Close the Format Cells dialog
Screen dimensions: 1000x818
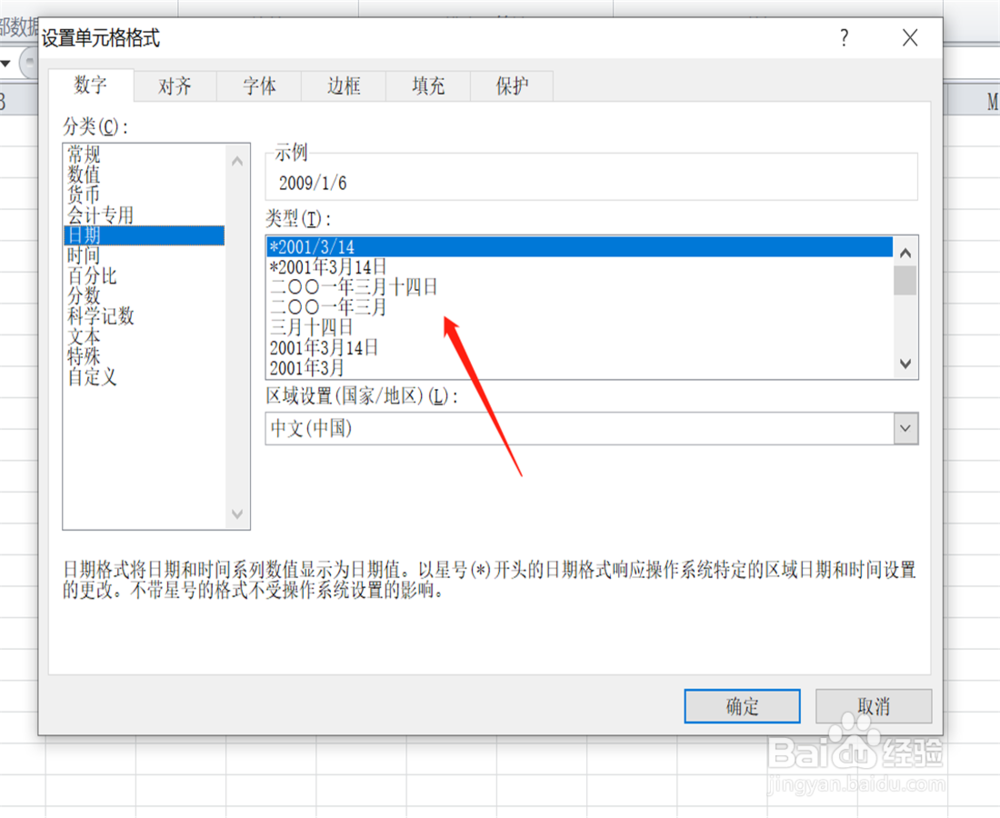(910, 38)
